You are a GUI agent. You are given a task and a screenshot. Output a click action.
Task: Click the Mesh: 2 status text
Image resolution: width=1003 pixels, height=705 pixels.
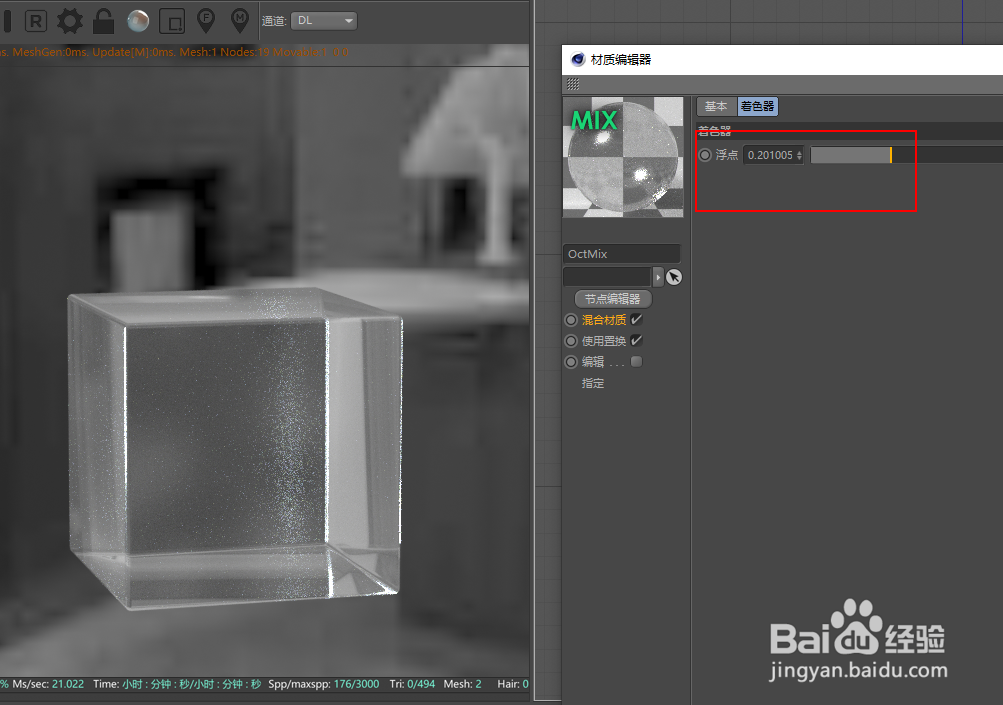pyautogui.click(x=462, y=684)
